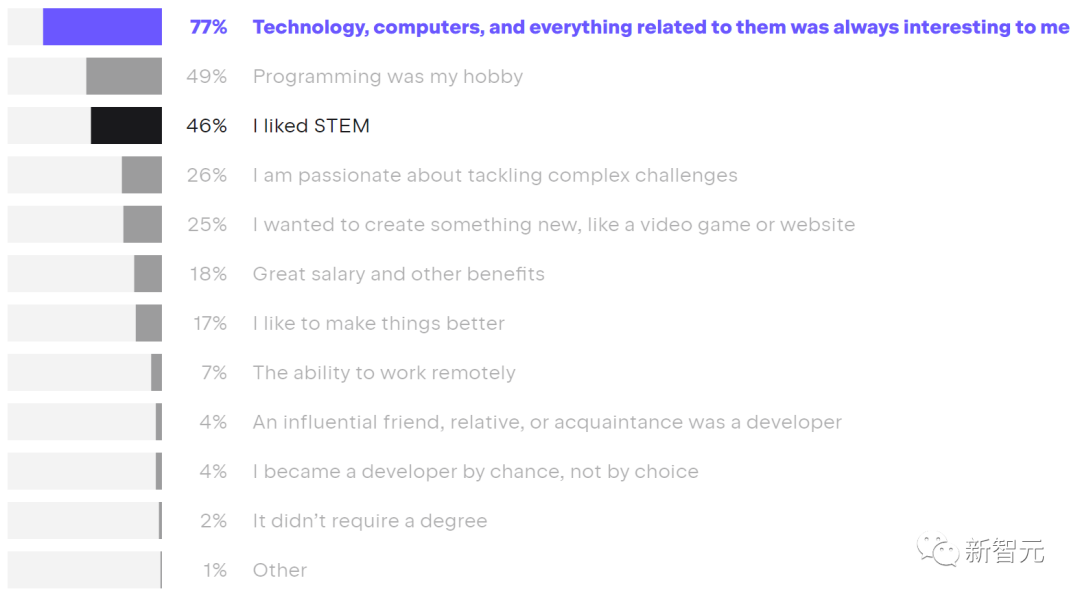Select 'Programming was my hobby' label

(x=388, y=76)
